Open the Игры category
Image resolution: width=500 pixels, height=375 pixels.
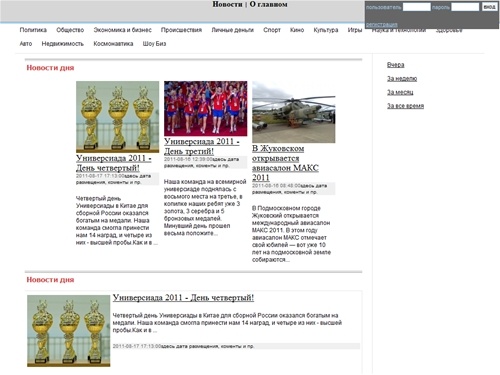[355, 30]
